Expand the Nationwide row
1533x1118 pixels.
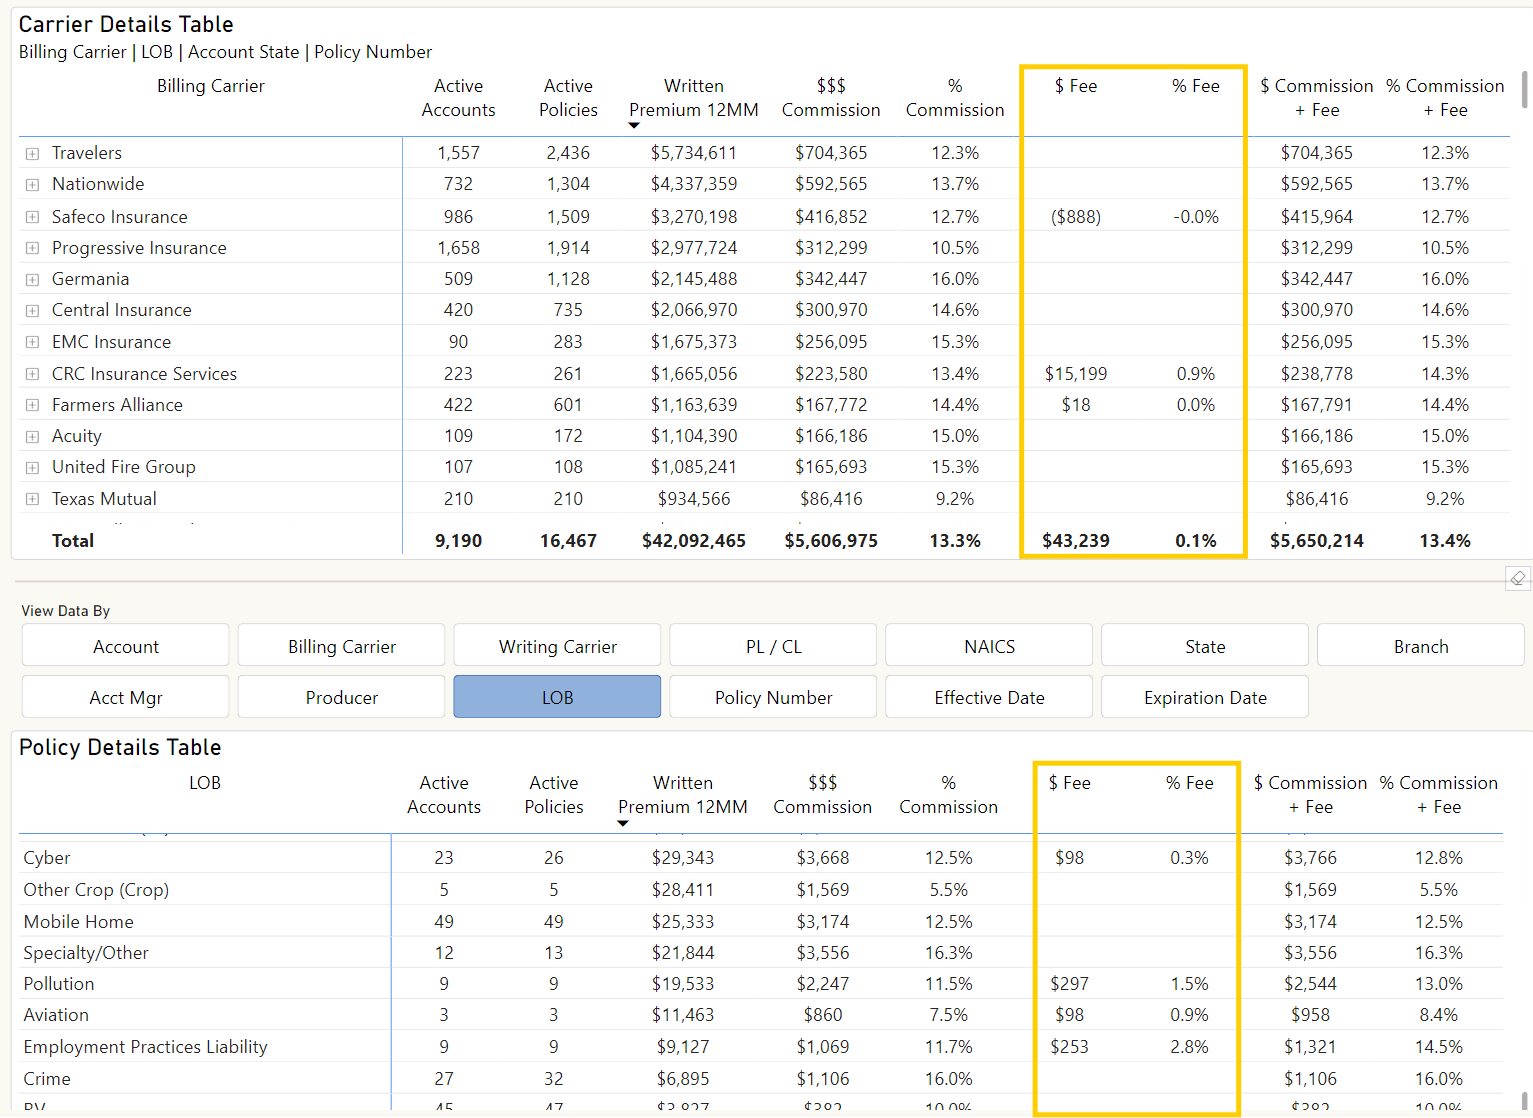click(33, 185)
